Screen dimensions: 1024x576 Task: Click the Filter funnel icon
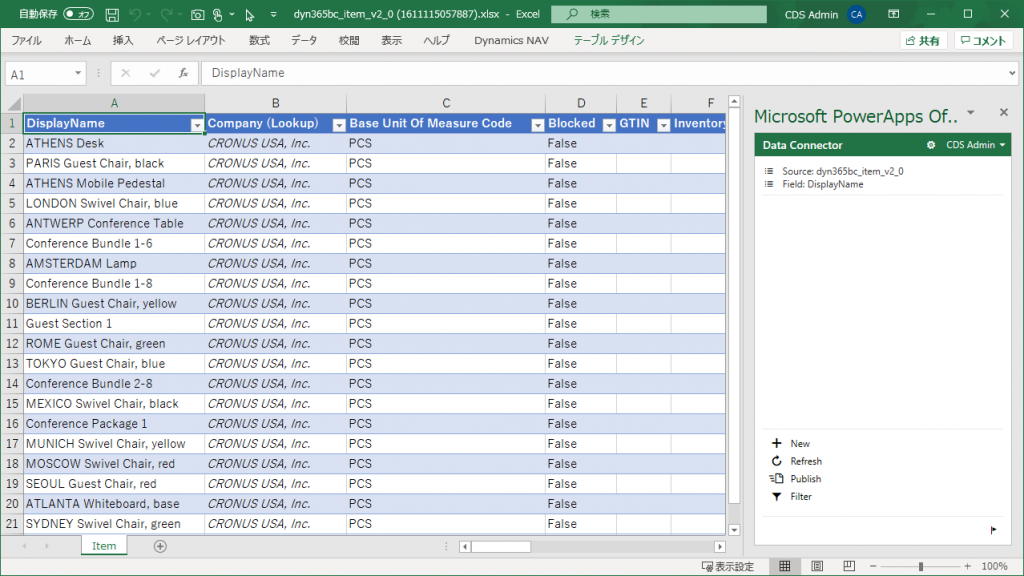click(x=776, y=496)
